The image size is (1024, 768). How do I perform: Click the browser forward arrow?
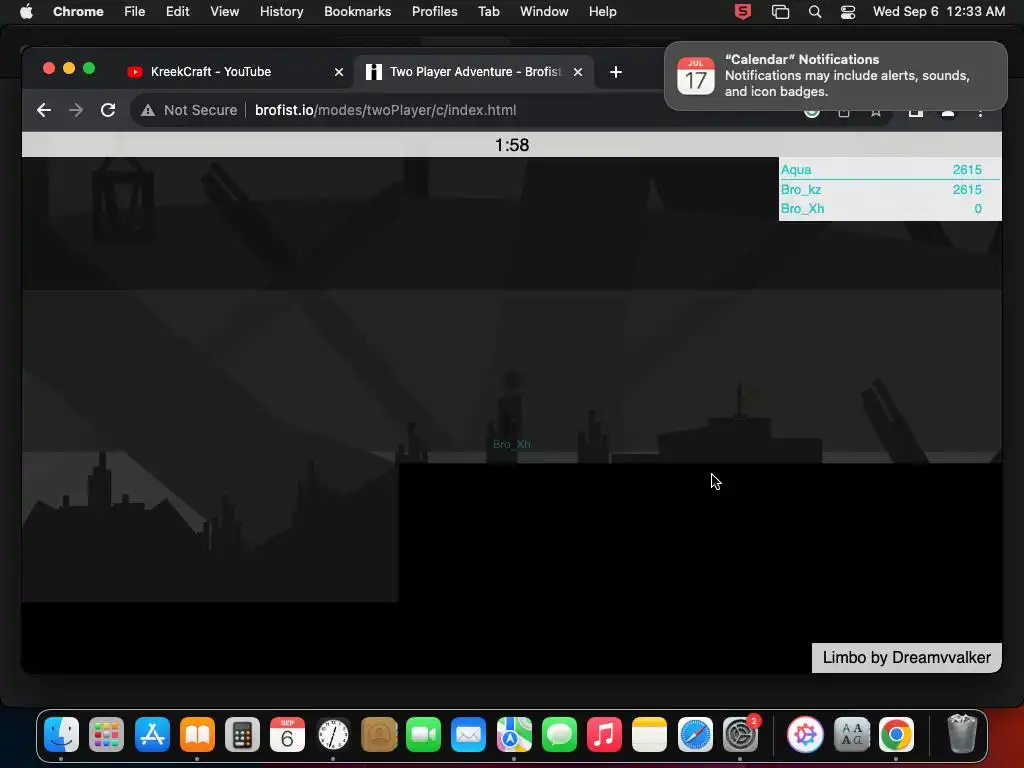76,110
